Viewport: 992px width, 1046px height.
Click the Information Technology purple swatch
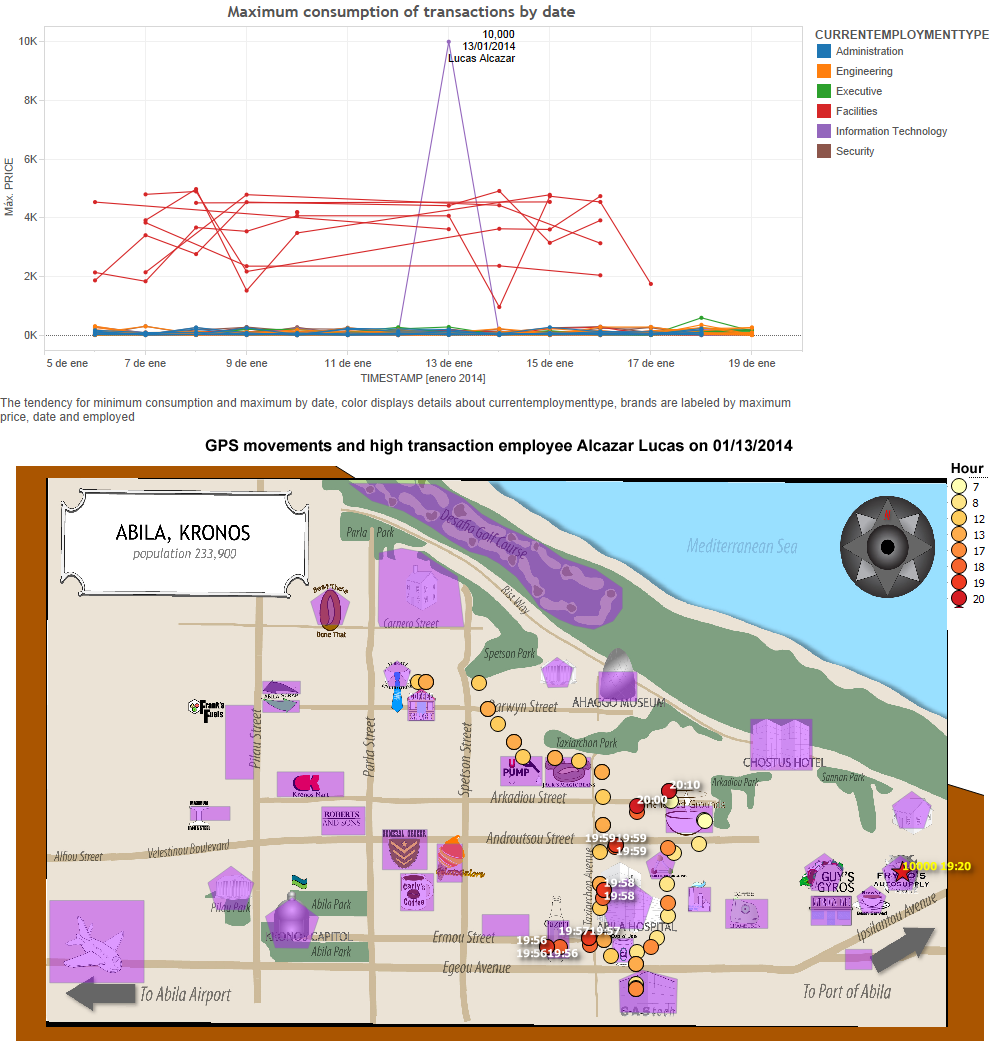[824, 131]
